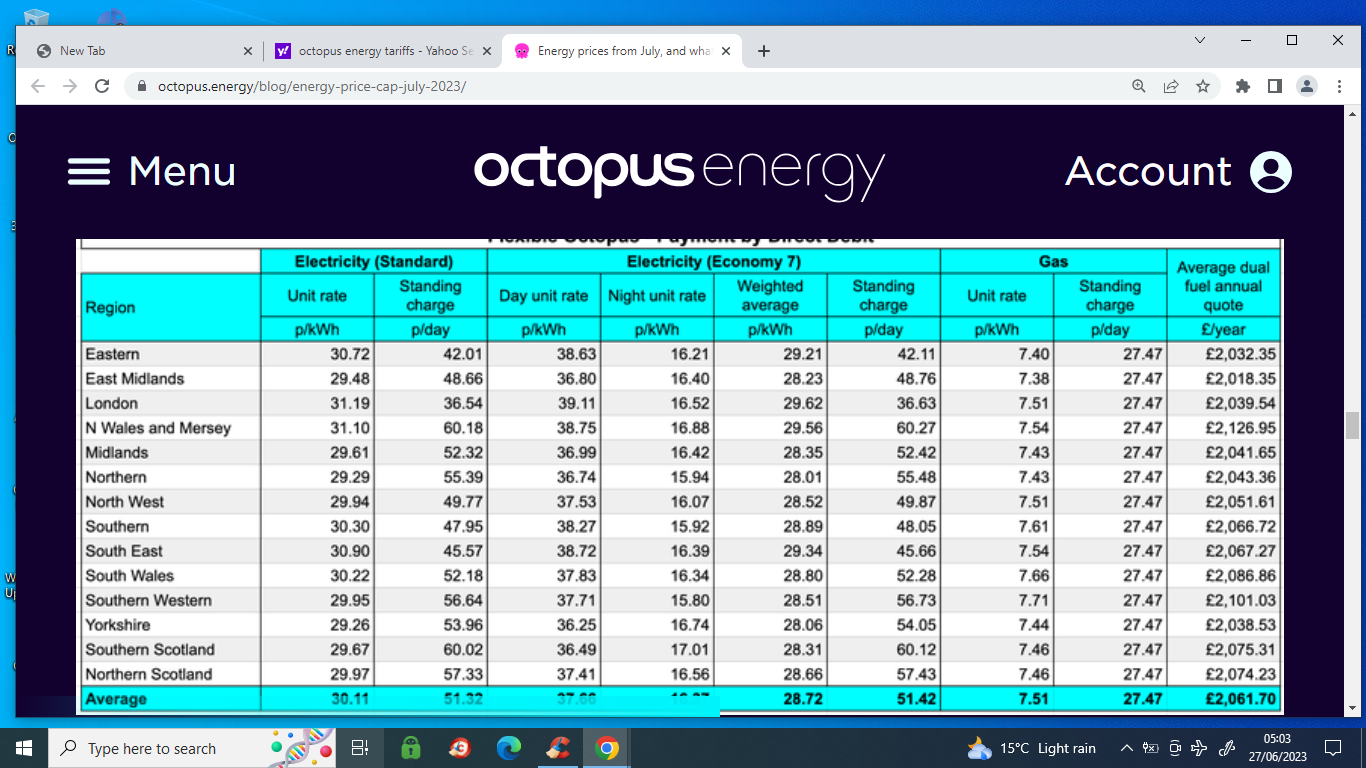Click the Southern Western region label

(149, 600)
